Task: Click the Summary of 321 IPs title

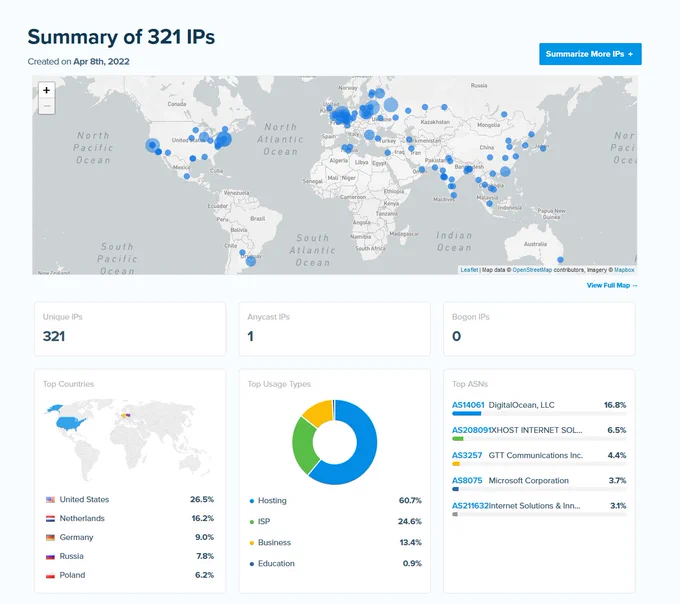Action: (121, 37)
